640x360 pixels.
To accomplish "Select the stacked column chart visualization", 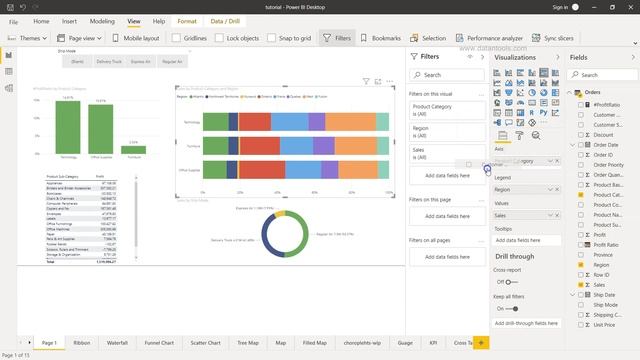I will (x=509, y=73).
